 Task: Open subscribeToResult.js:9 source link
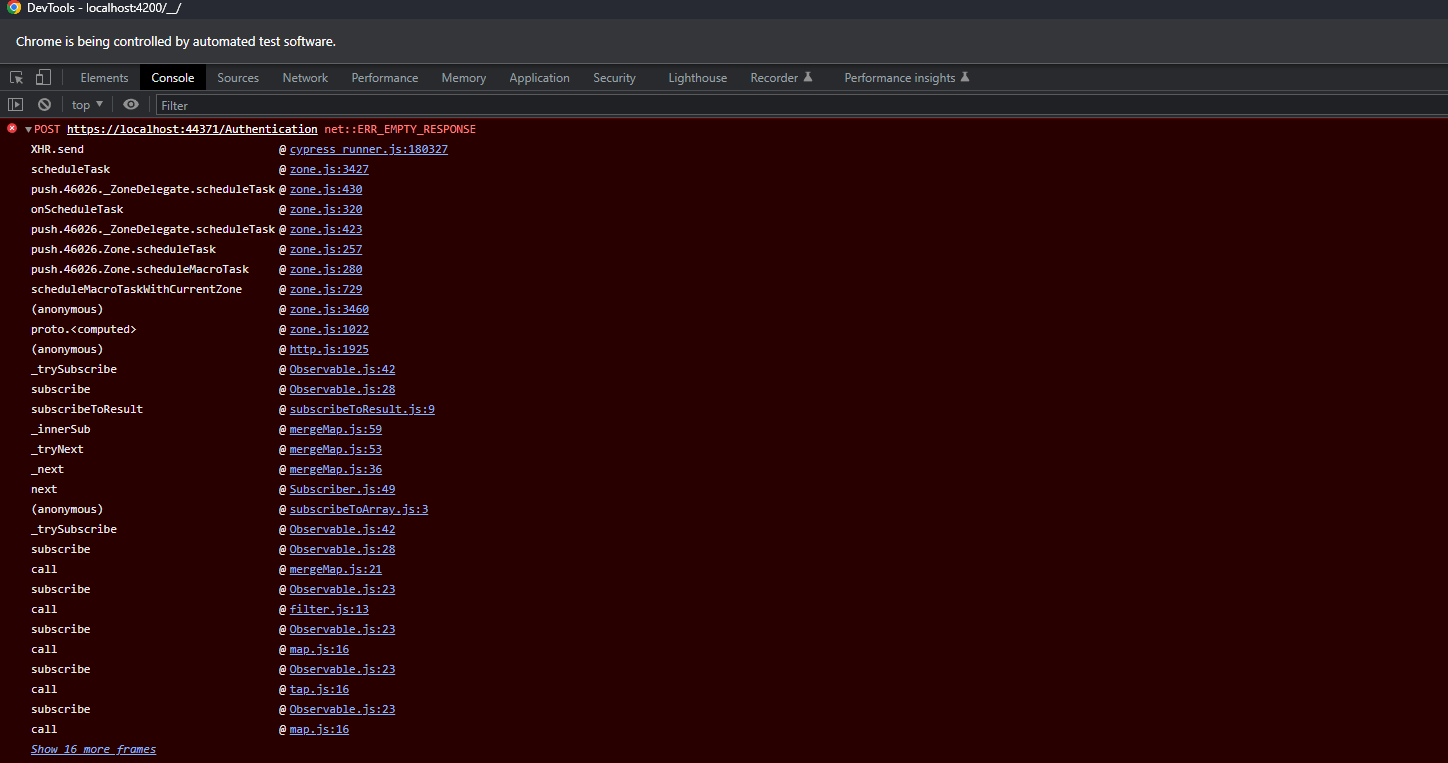362,409
